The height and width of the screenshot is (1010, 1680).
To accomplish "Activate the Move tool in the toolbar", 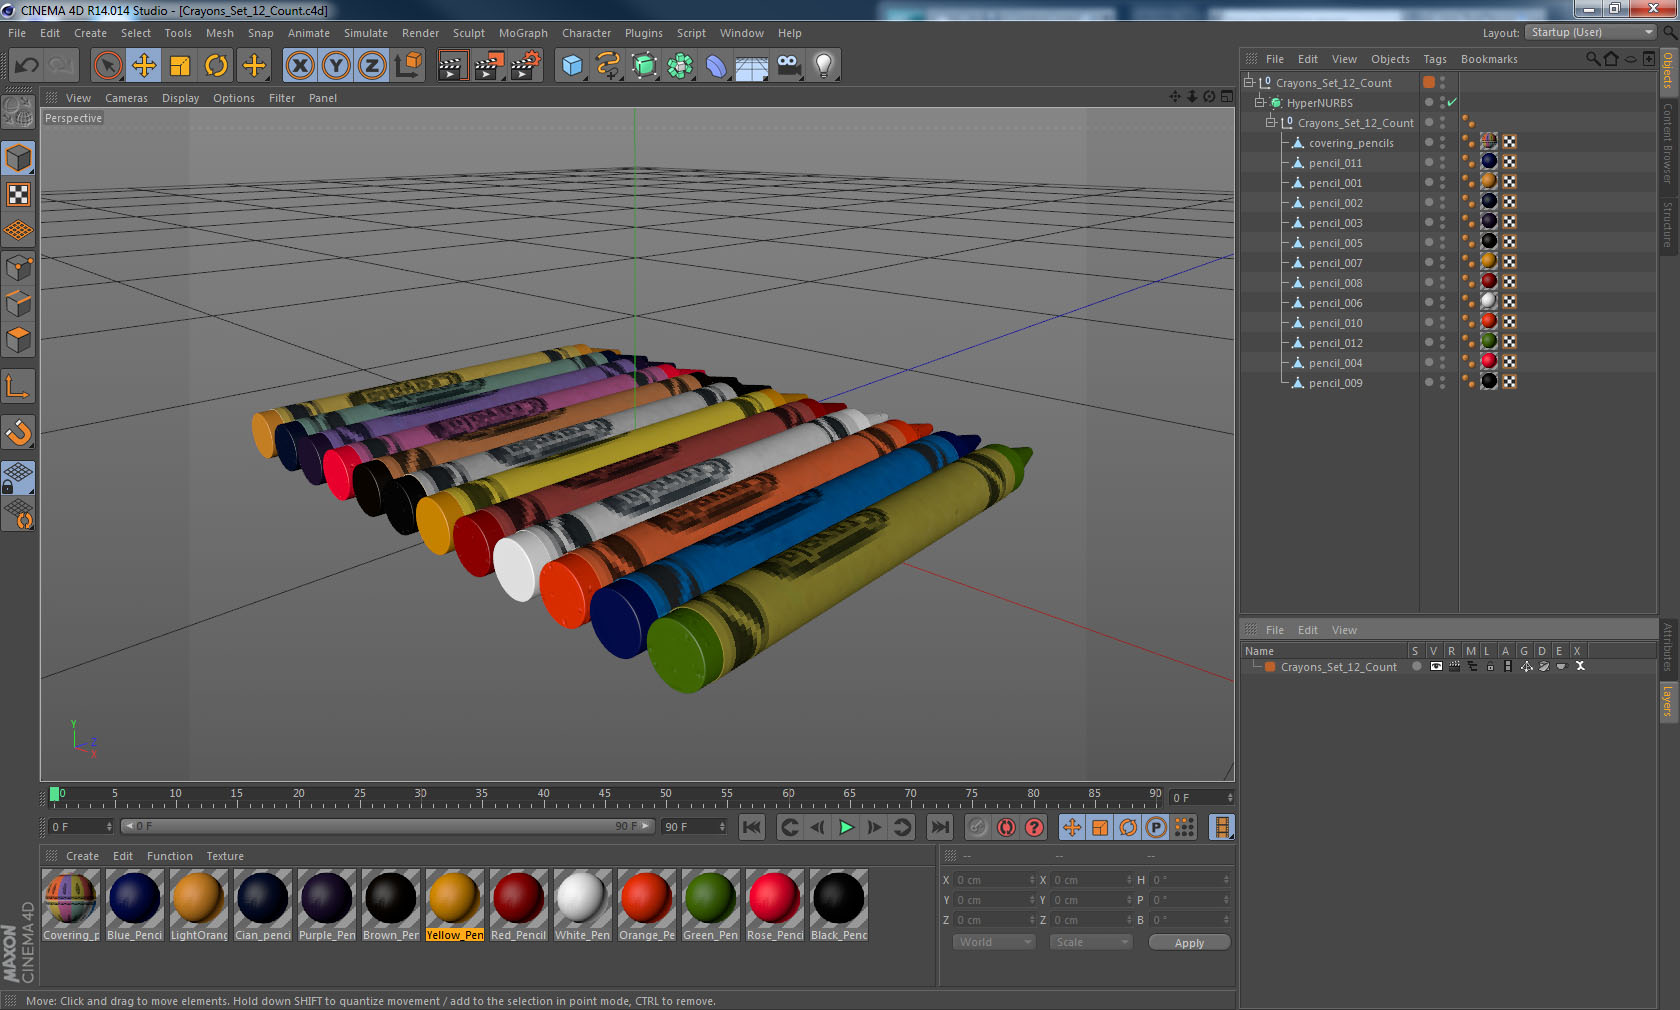I will coord(144,66).
